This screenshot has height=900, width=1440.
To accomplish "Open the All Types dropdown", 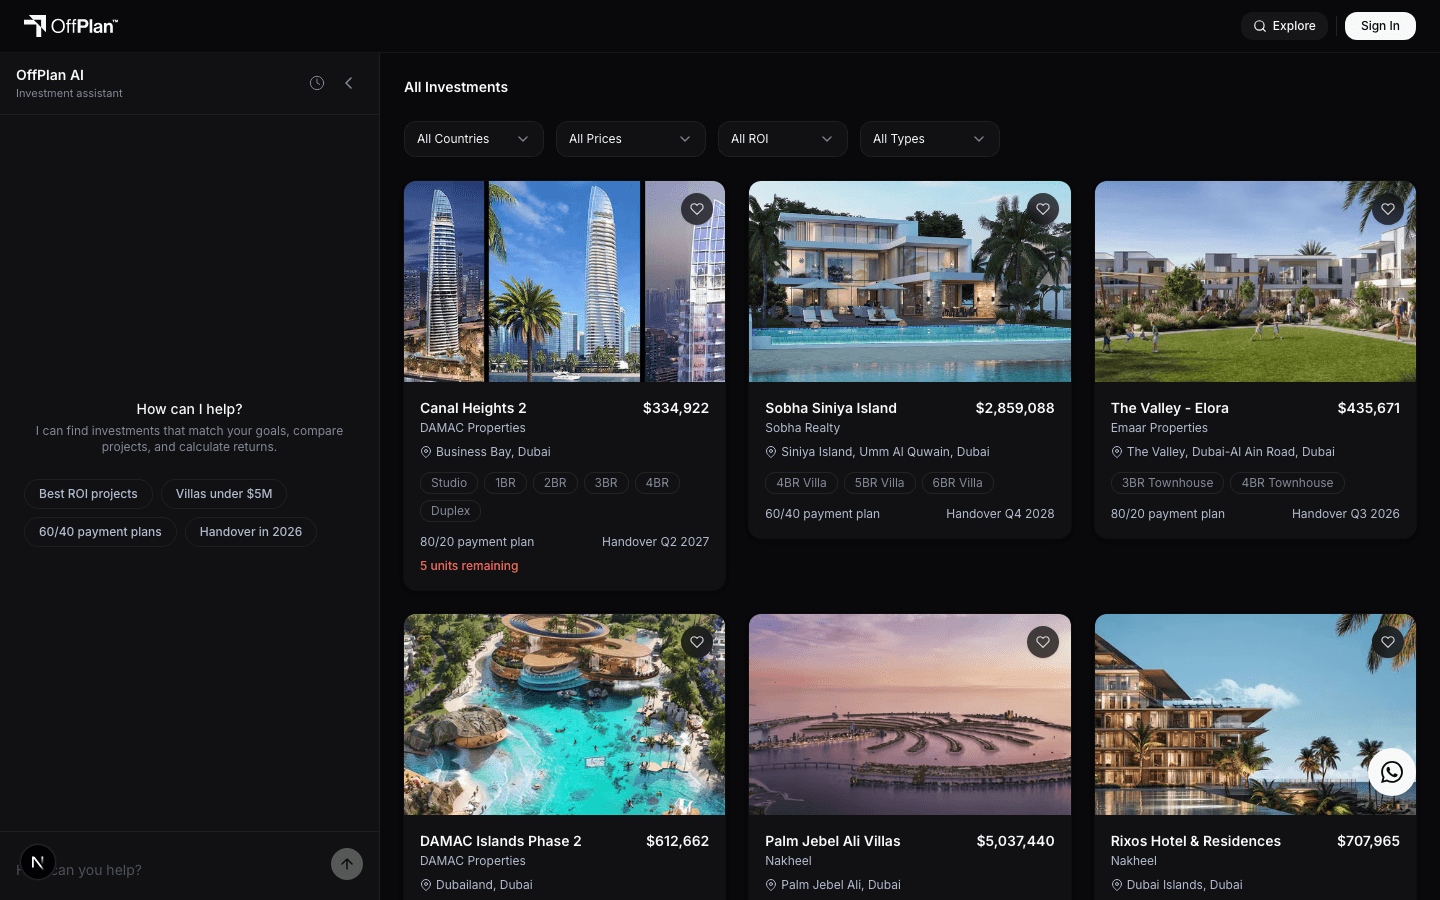I will coord(930,139).
